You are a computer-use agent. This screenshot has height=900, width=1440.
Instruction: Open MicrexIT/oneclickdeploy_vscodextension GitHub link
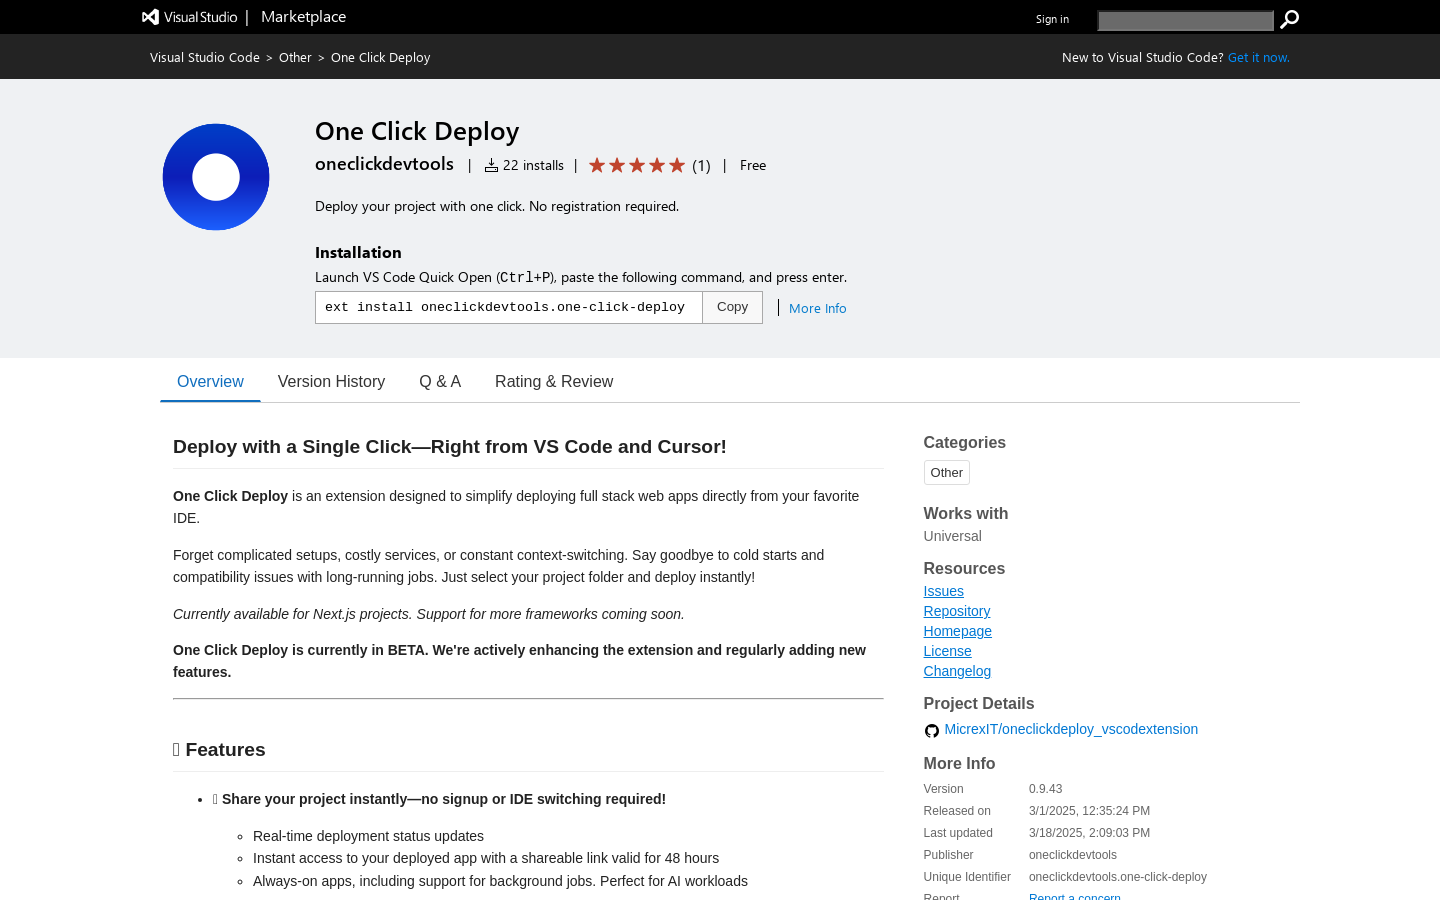pos(1071,729)
